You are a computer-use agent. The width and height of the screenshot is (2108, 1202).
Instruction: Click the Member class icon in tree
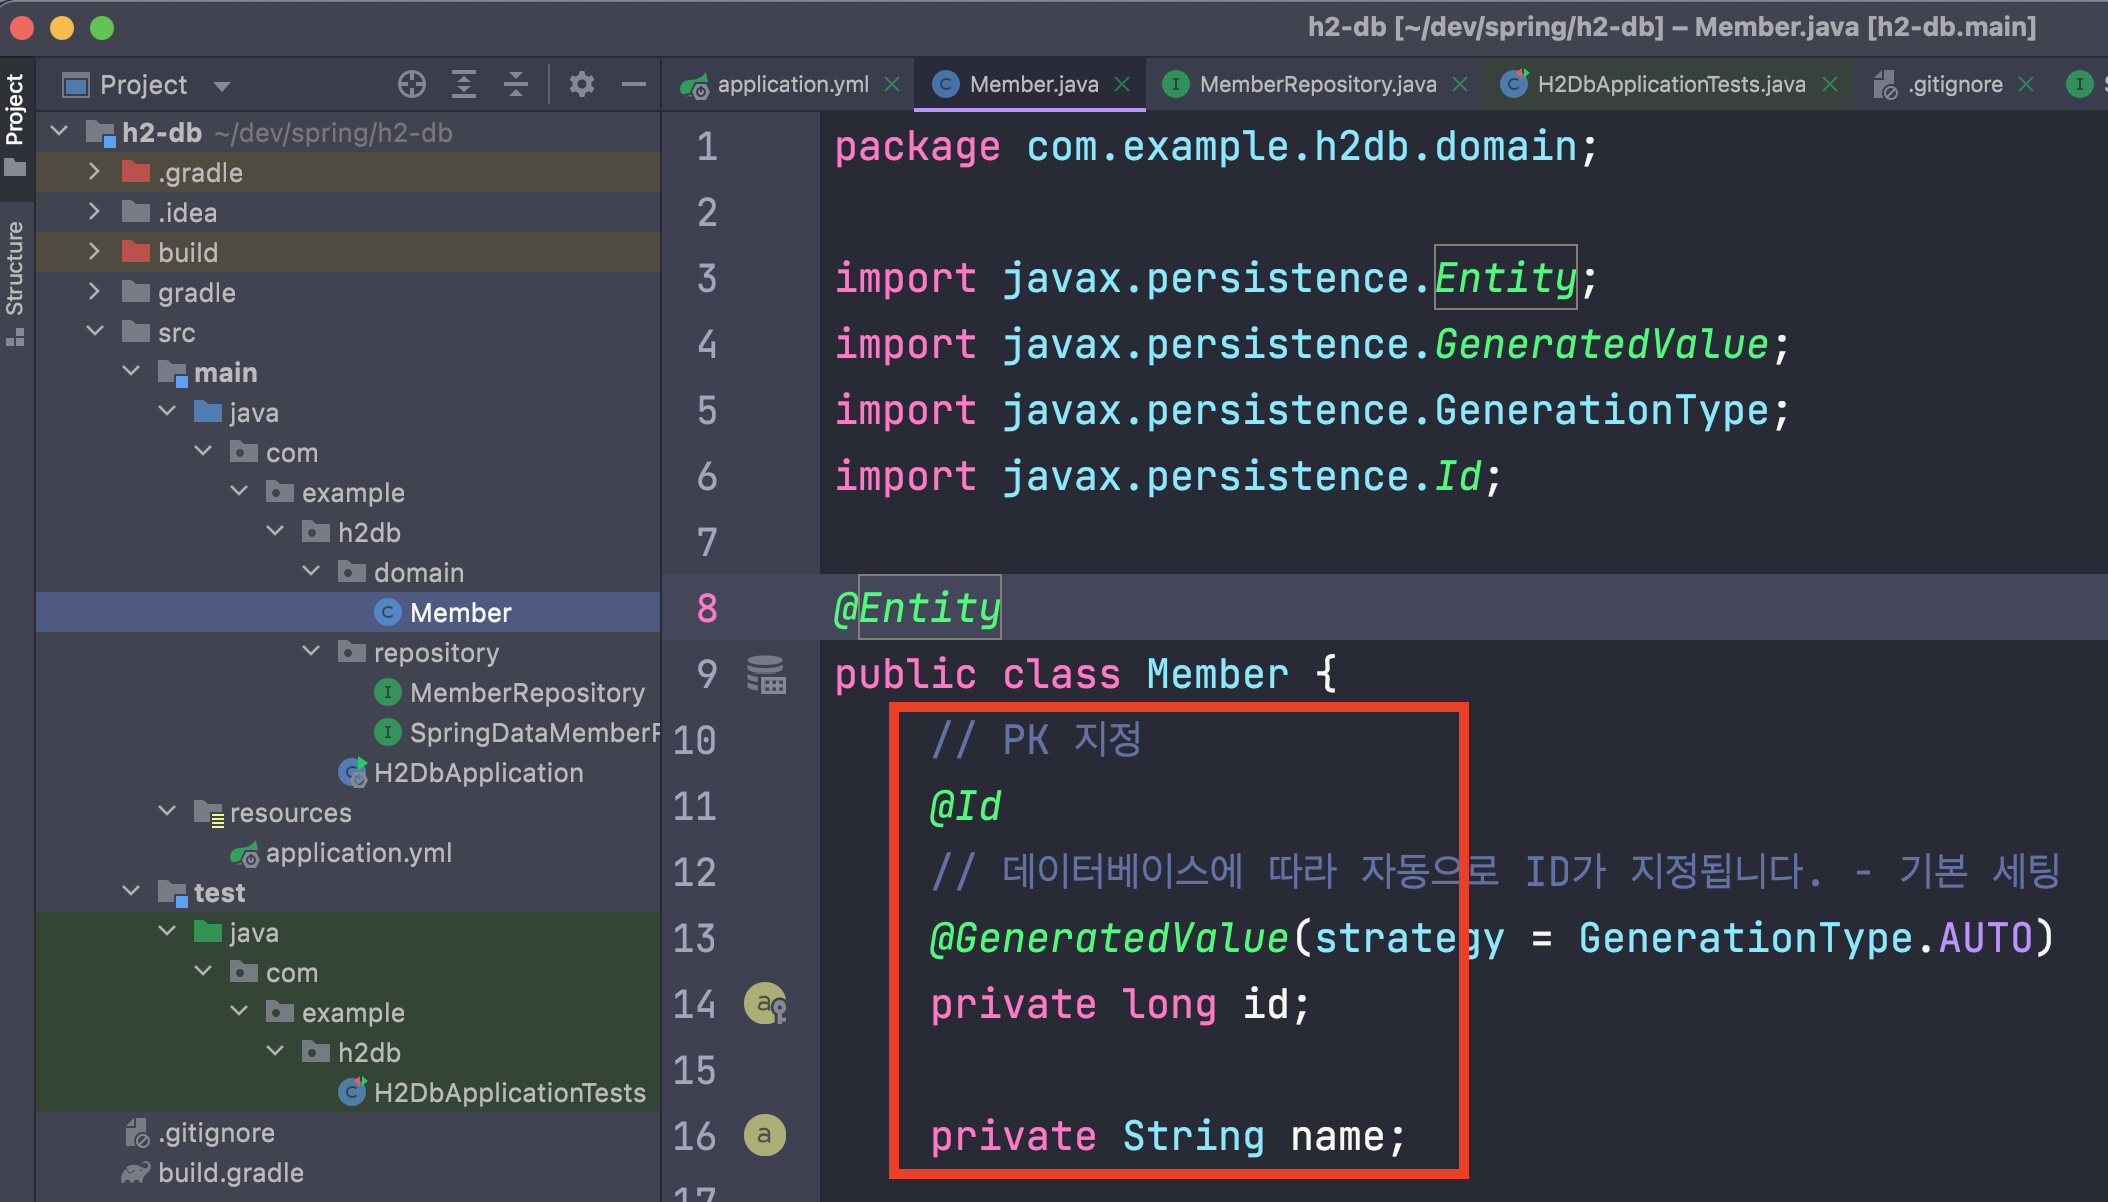(387, 612)
